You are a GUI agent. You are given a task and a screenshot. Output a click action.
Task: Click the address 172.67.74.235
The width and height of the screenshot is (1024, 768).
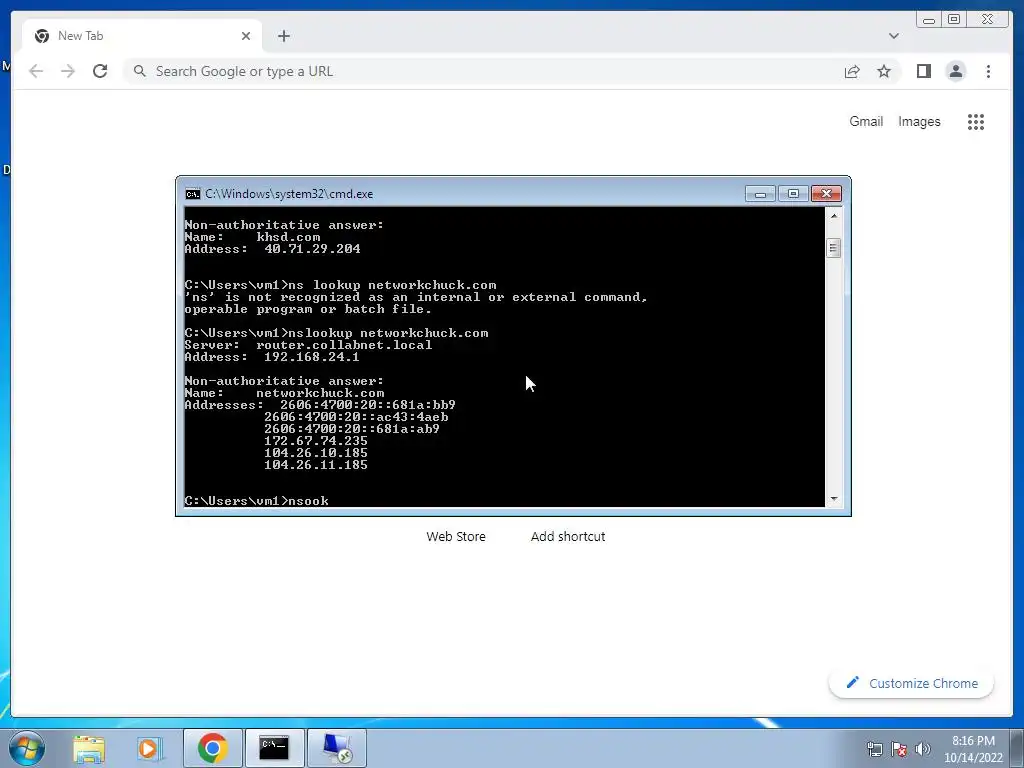[315, 441]
